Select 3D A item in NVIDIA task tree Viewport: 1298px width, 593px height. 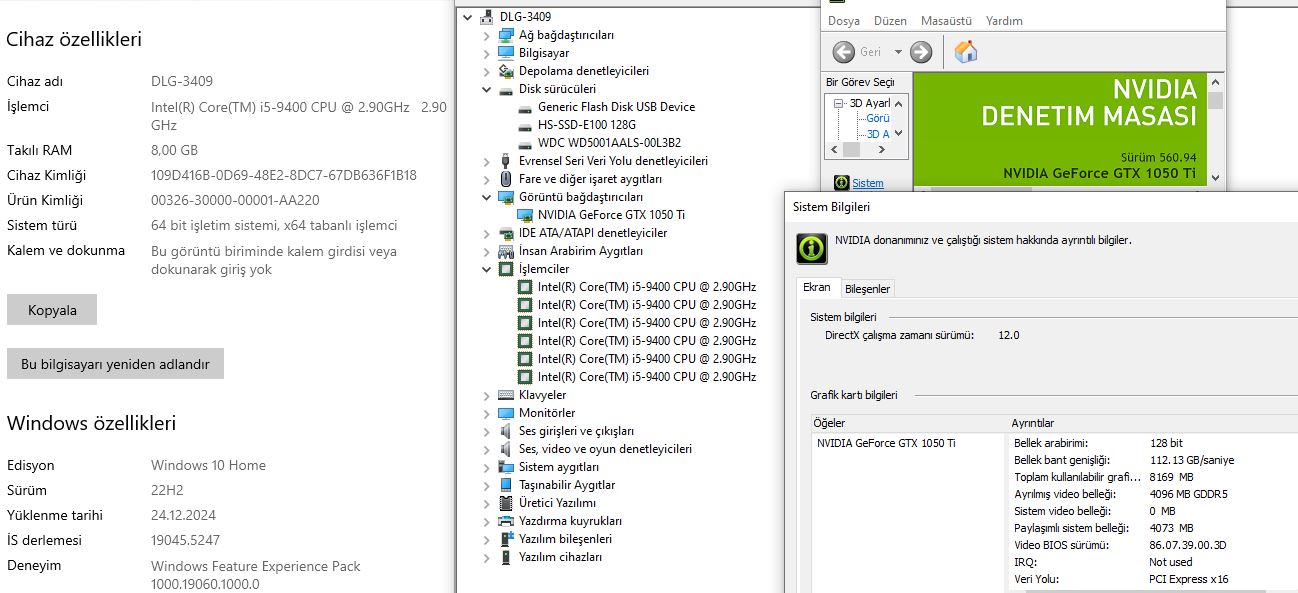click(877, 133)
